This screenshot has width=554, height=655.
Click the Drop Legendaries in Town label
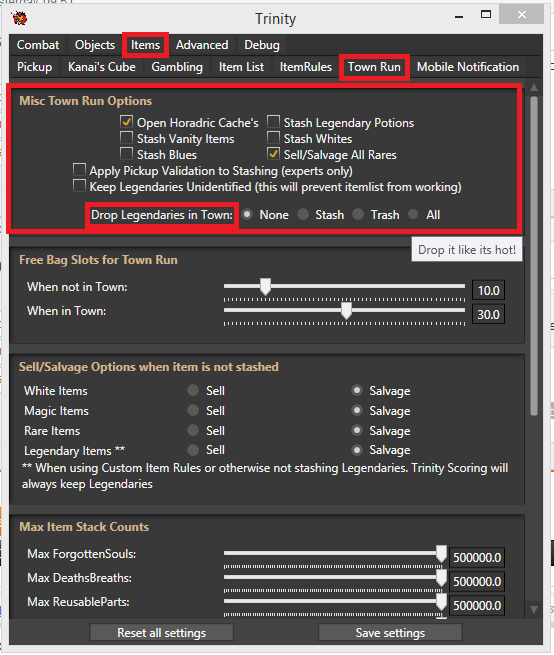(162, 215)
